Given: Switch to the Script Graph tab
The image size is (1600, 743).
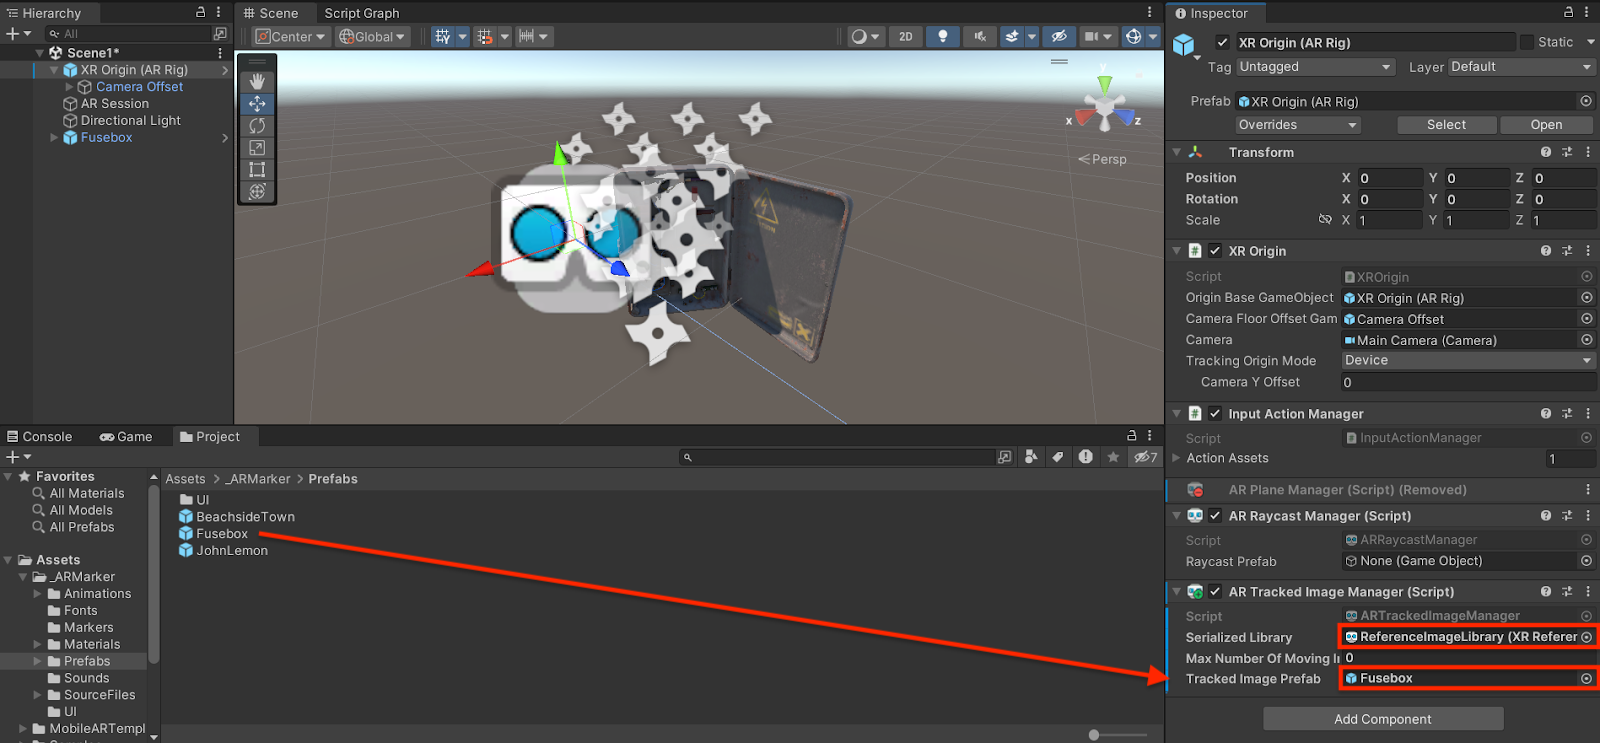Looking at the screenshot, I should tap(361, 13).
